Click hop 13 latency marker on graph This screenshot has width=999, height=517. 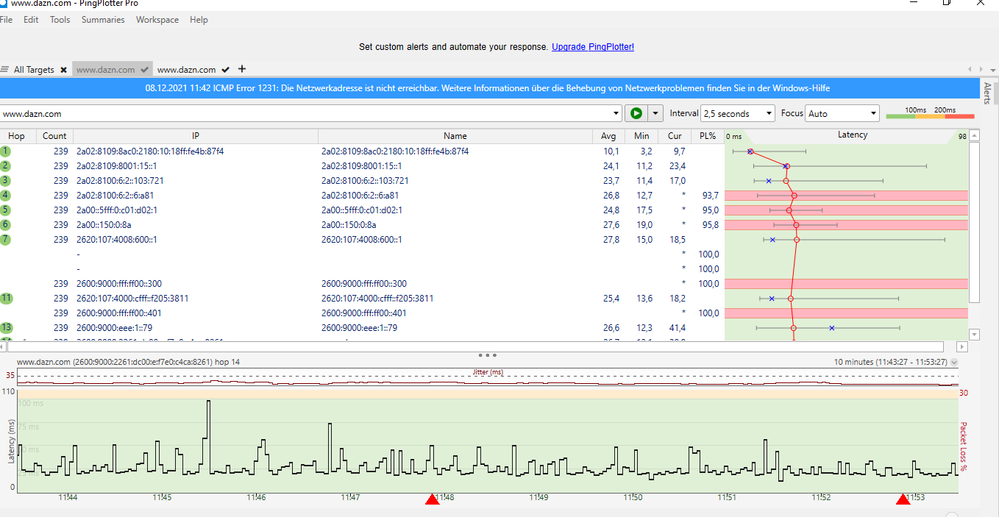coord(794,328)
